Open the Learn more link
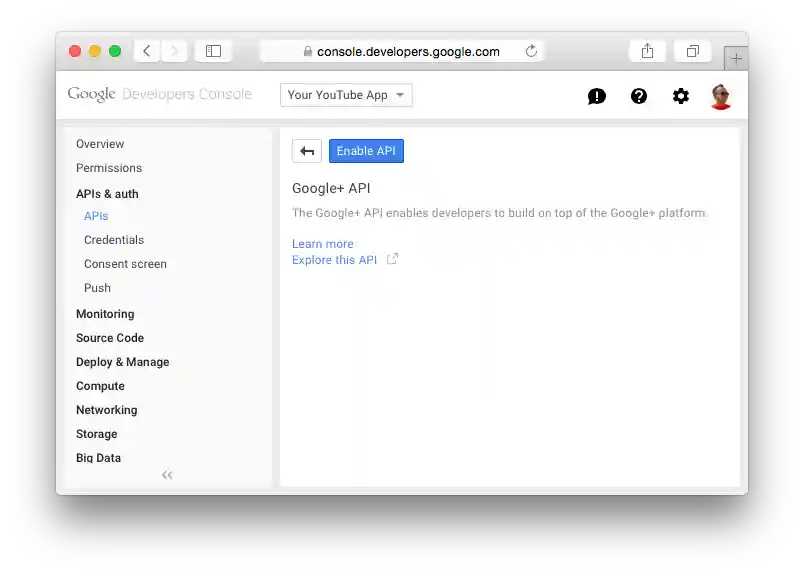The height and width of the screenshot is (575, 804). (323, 244)
